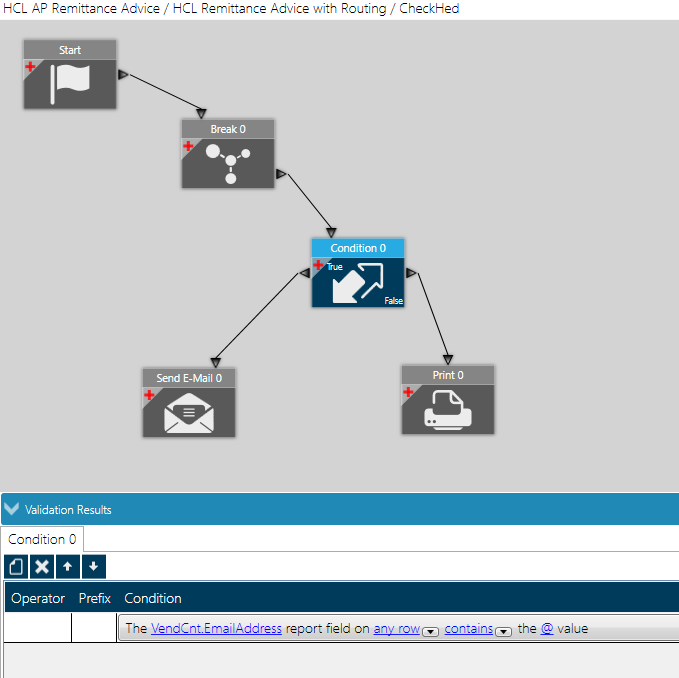This screenshot has width=679, height=678.
Task: Click the Validation Results header text
Action: pyautogui.click(x=68, y=510)
